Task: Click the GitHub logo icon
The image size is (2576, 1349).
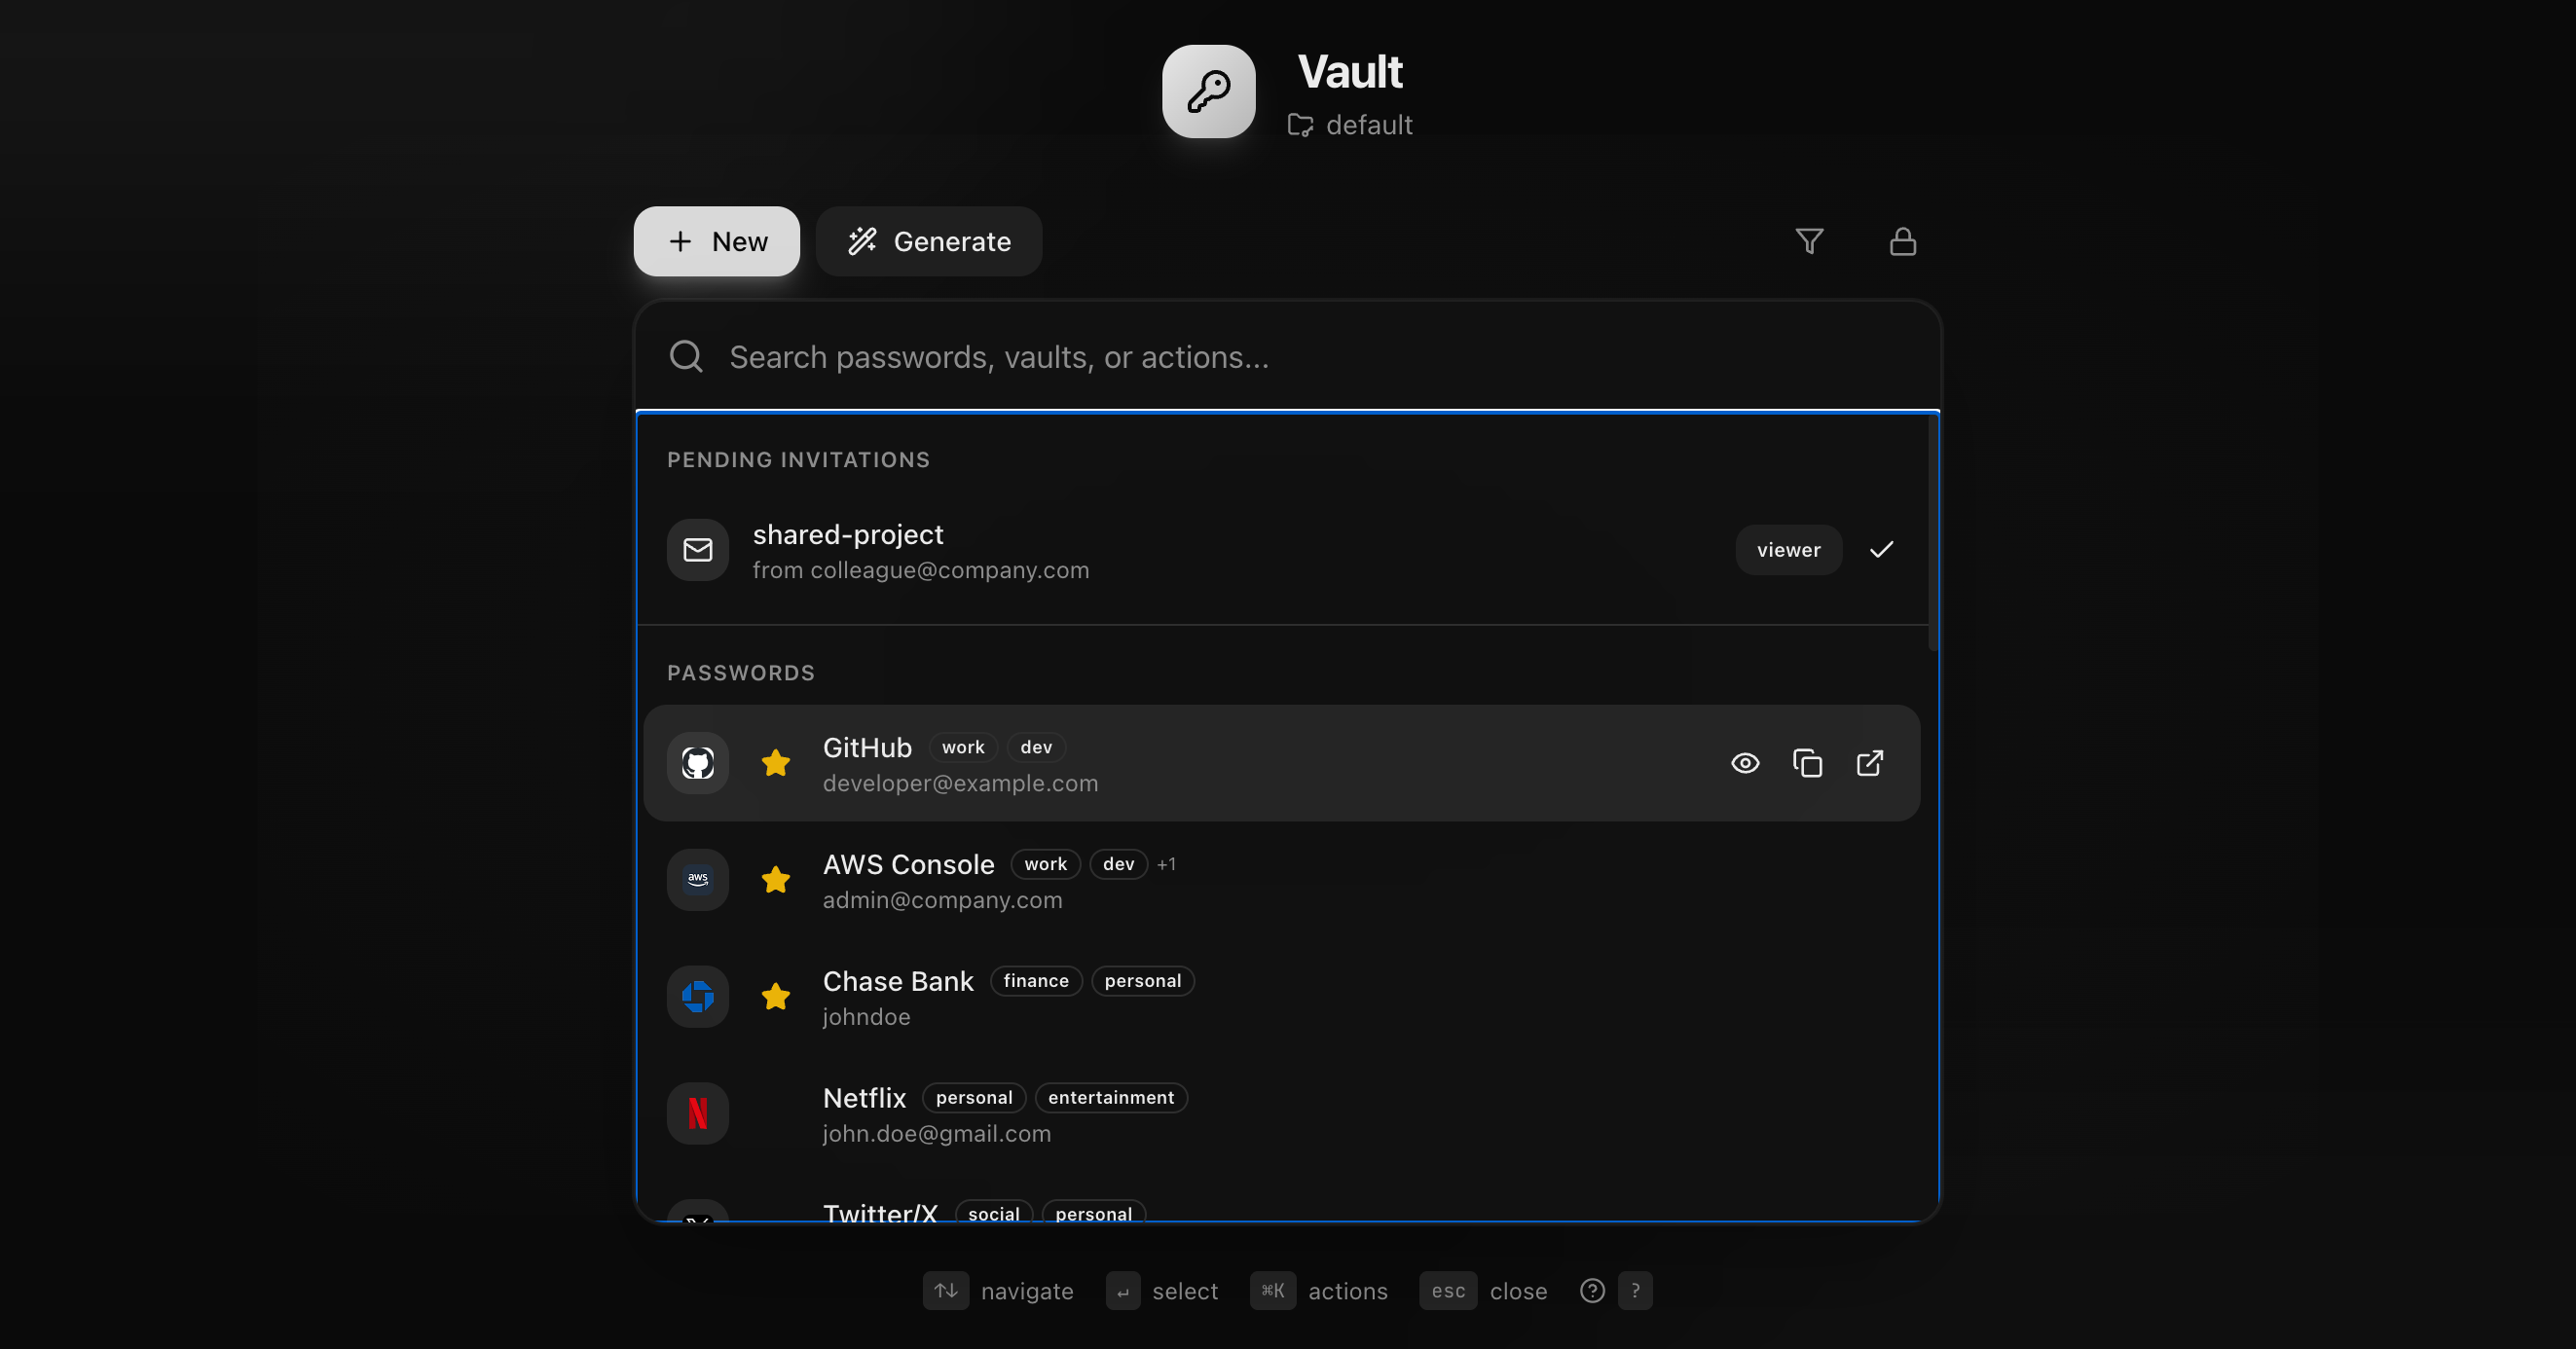Action: pyautogui.click(x=698, y=763)
